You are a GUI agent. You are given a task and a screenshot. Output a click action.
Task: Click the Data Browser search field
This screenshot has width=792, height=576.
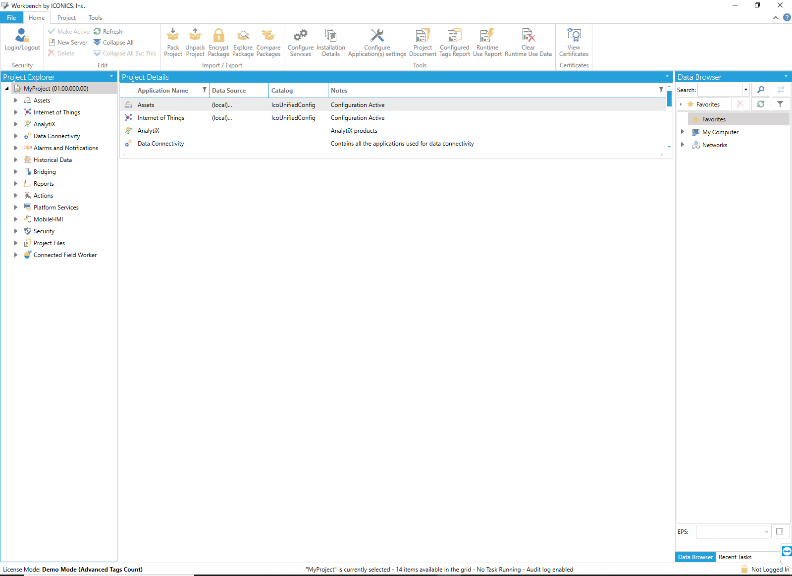(720, 89)
